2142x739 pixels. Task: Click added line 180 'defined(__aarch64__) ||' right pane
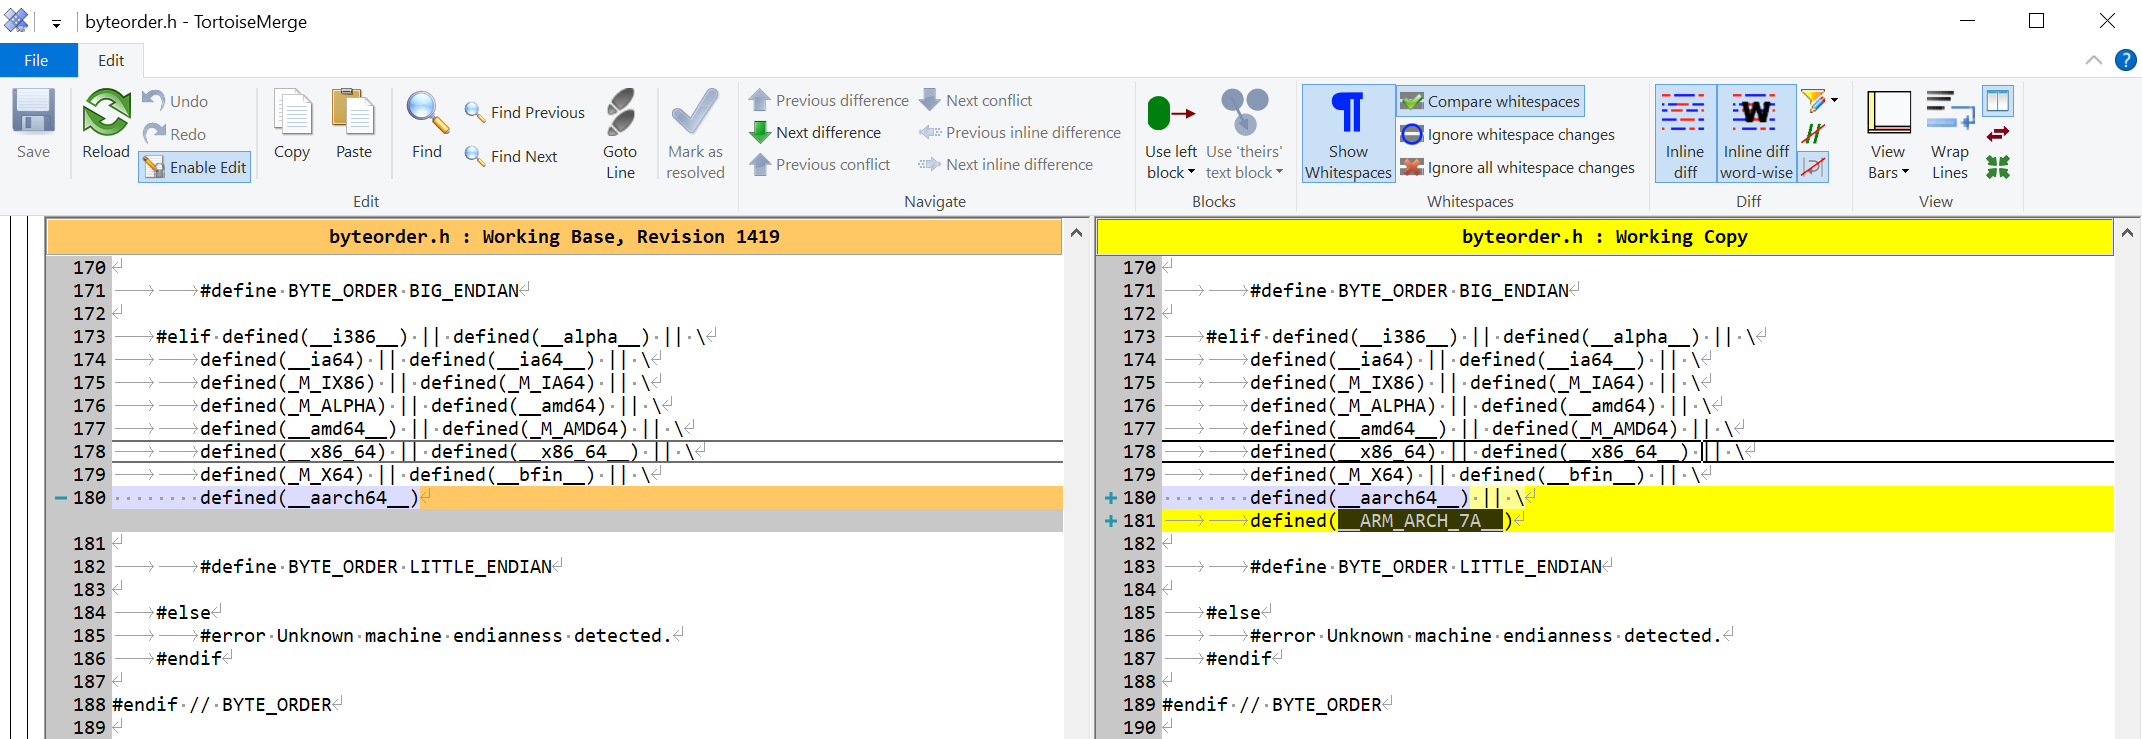(x=1637, y=498)
